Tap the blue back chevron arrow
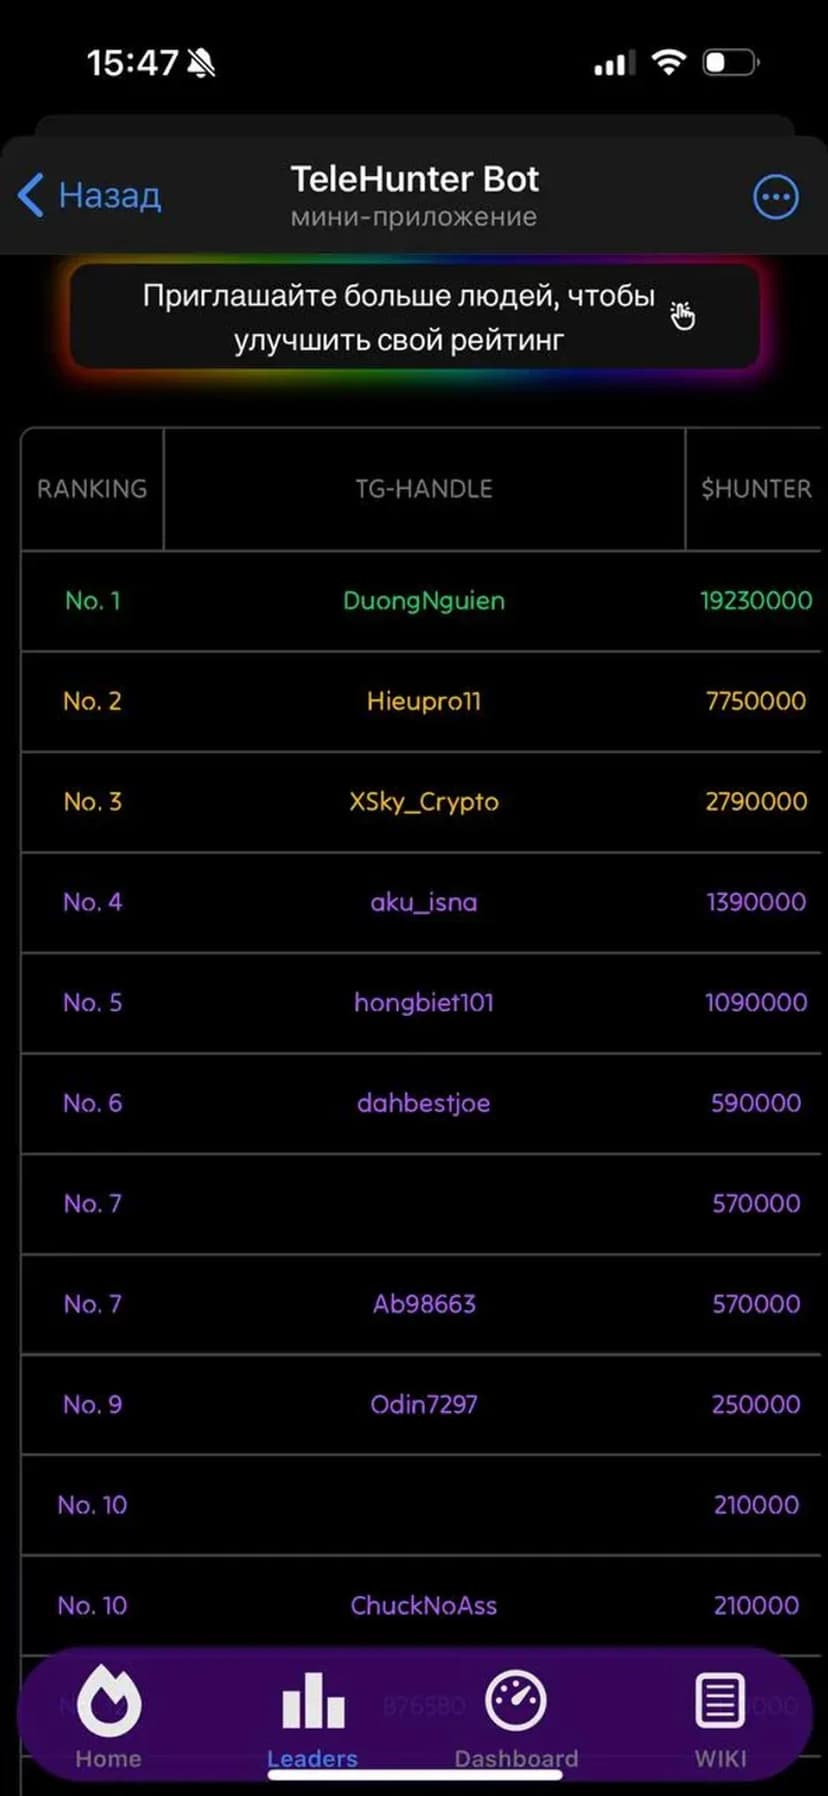The height and width of the screenshot is (1796, 828). pyautogui.click(x=32, y=195)
